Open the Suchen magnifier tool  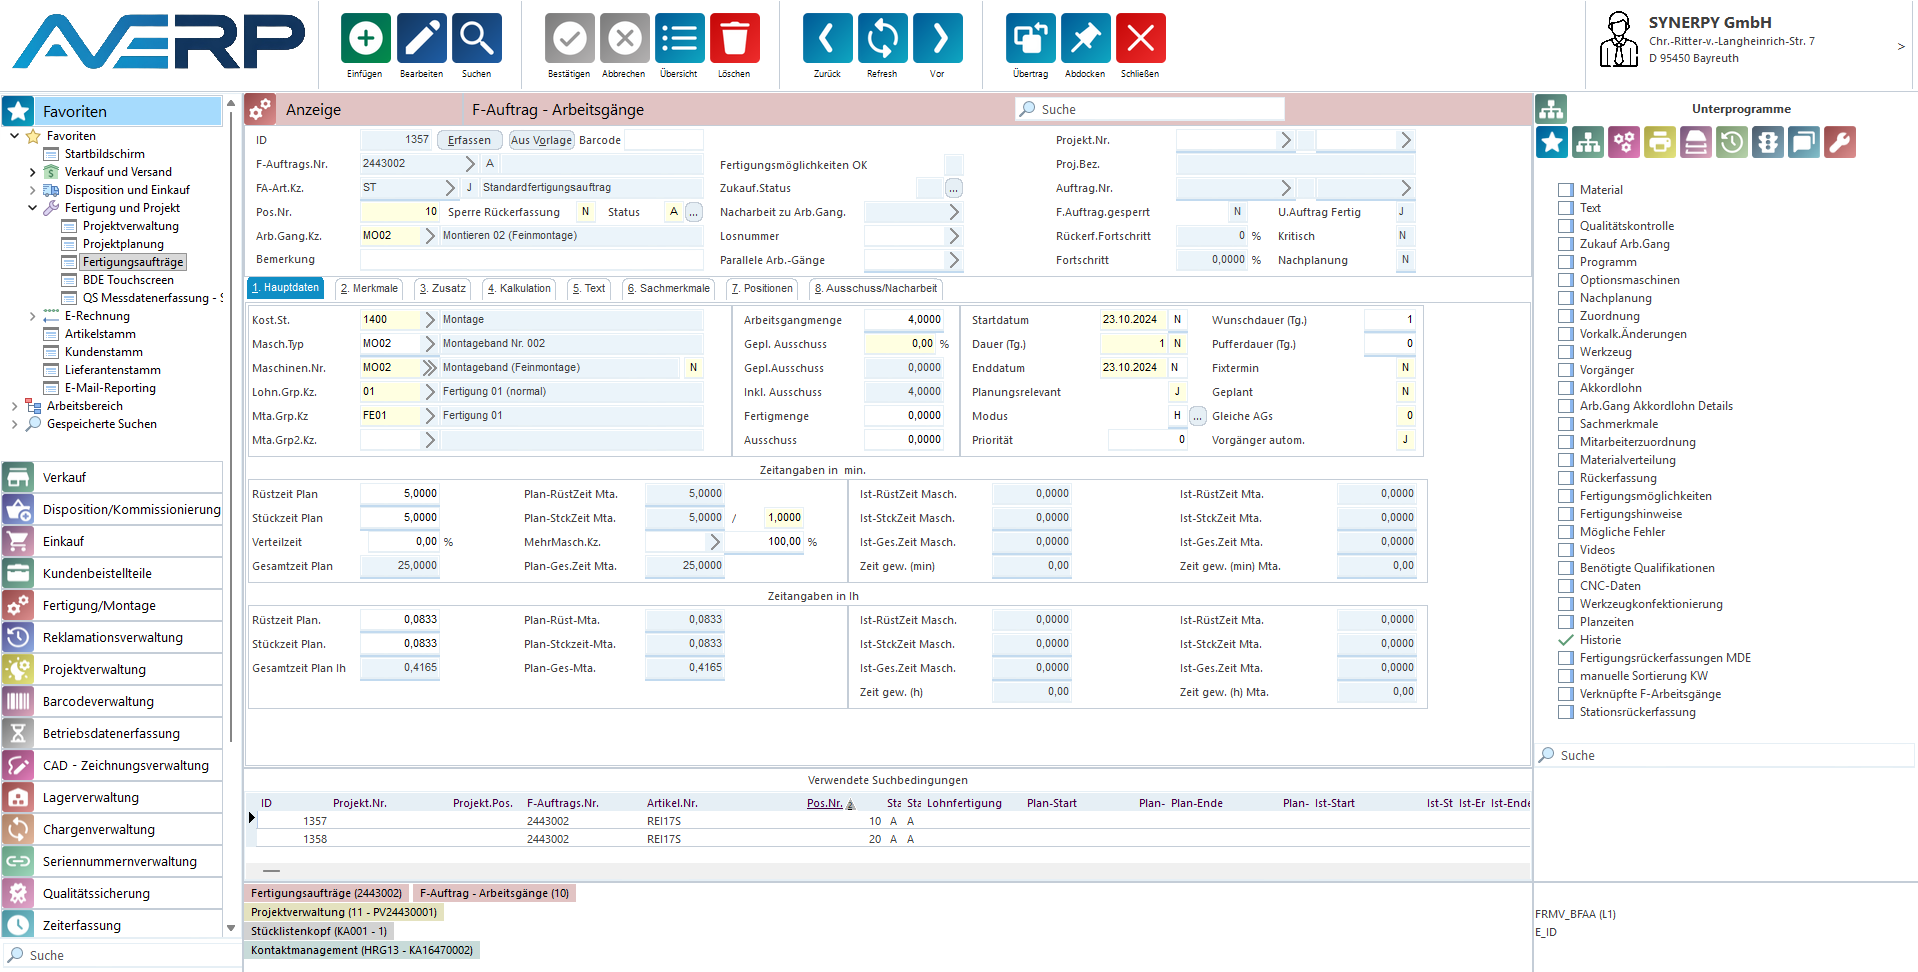click(x=476, y=40)
